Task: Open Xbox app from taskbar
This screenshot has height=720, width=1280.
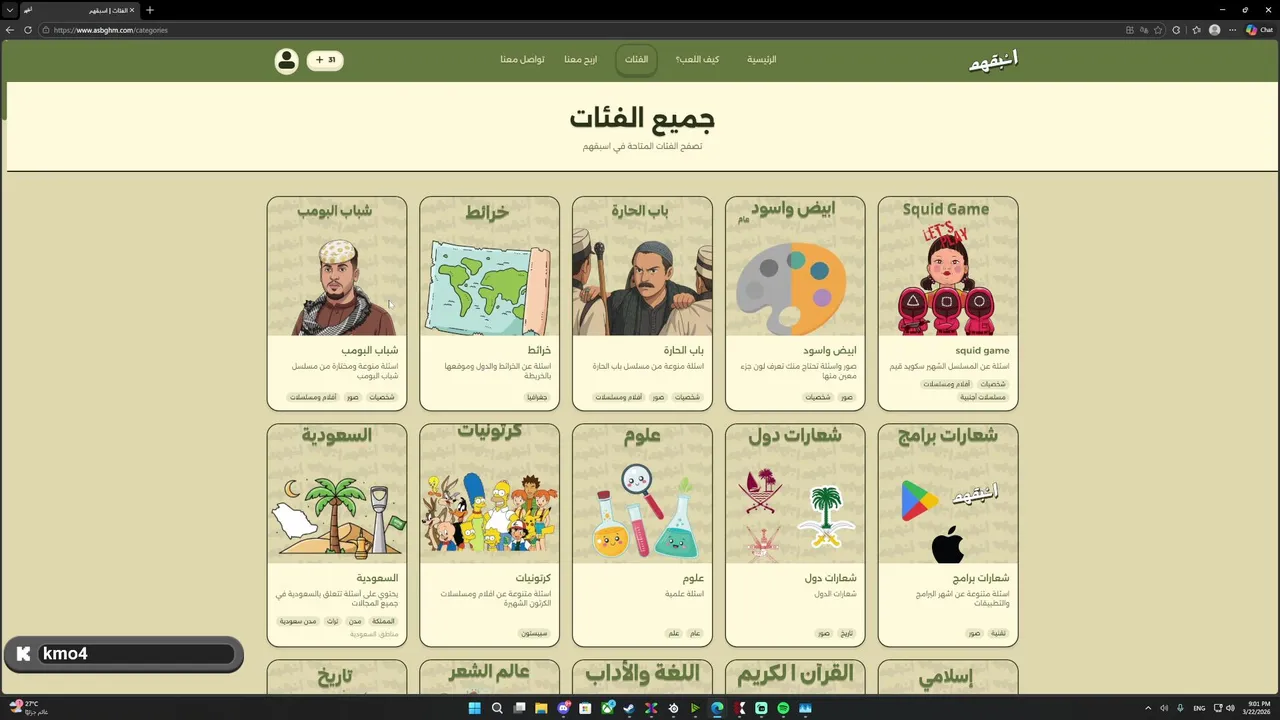Action: pos(607,708)
